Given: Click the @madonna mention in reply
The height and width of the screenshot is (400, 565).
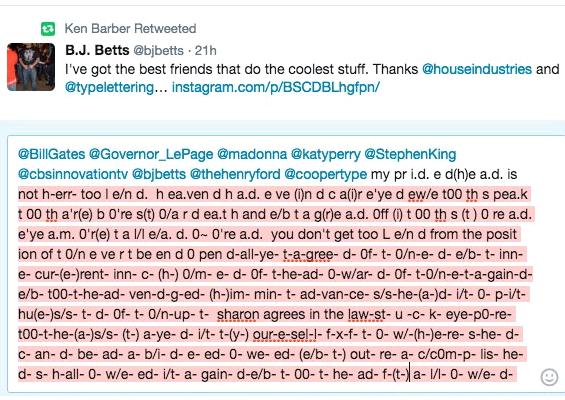Looking at the screenshot, I should pos(252,154).
